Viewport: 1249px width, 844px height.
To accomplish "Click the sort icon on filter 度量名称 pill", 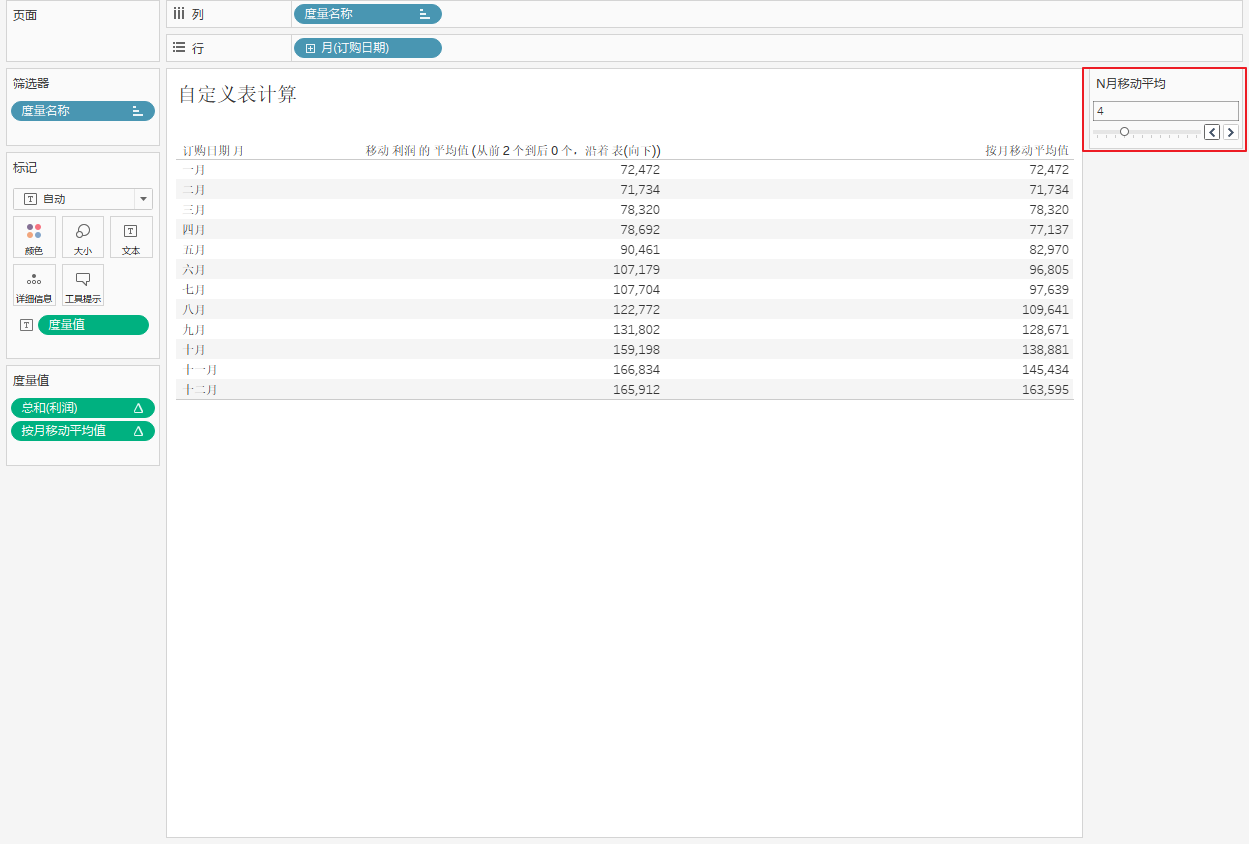I will coord(138,111).
